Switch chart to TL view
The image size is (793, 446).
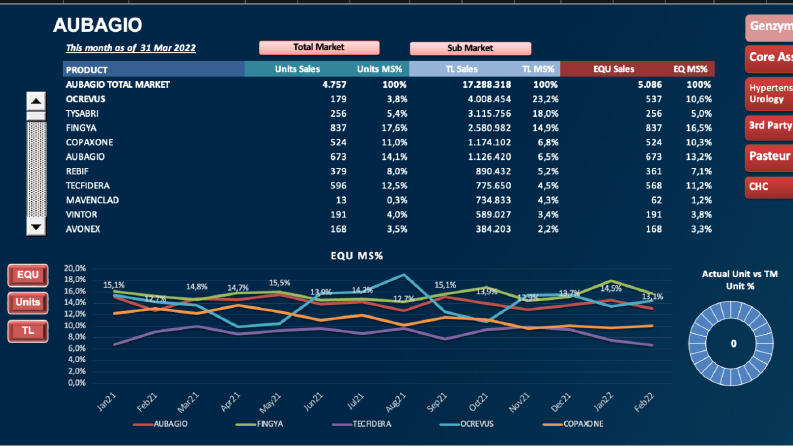click(x=28, y=331)
